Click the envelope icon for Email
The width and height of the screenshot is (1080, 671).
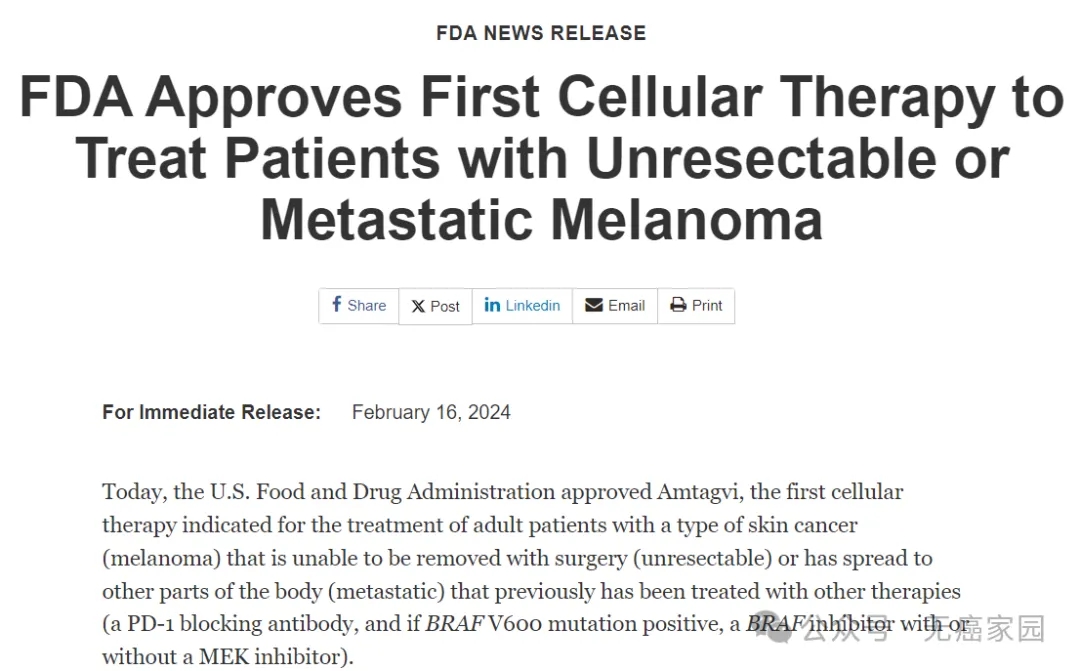594,305
